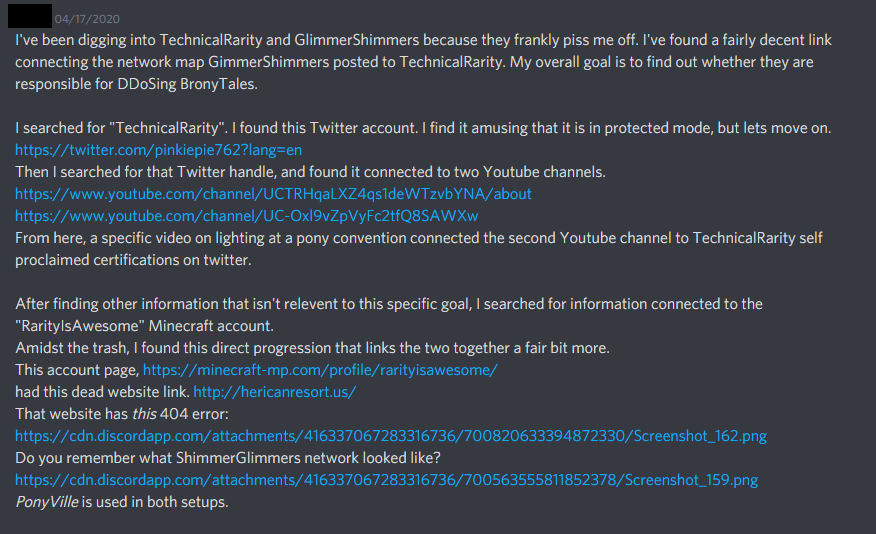Open the YouTube channel link starting UC-OxI9

click(246, 216)
